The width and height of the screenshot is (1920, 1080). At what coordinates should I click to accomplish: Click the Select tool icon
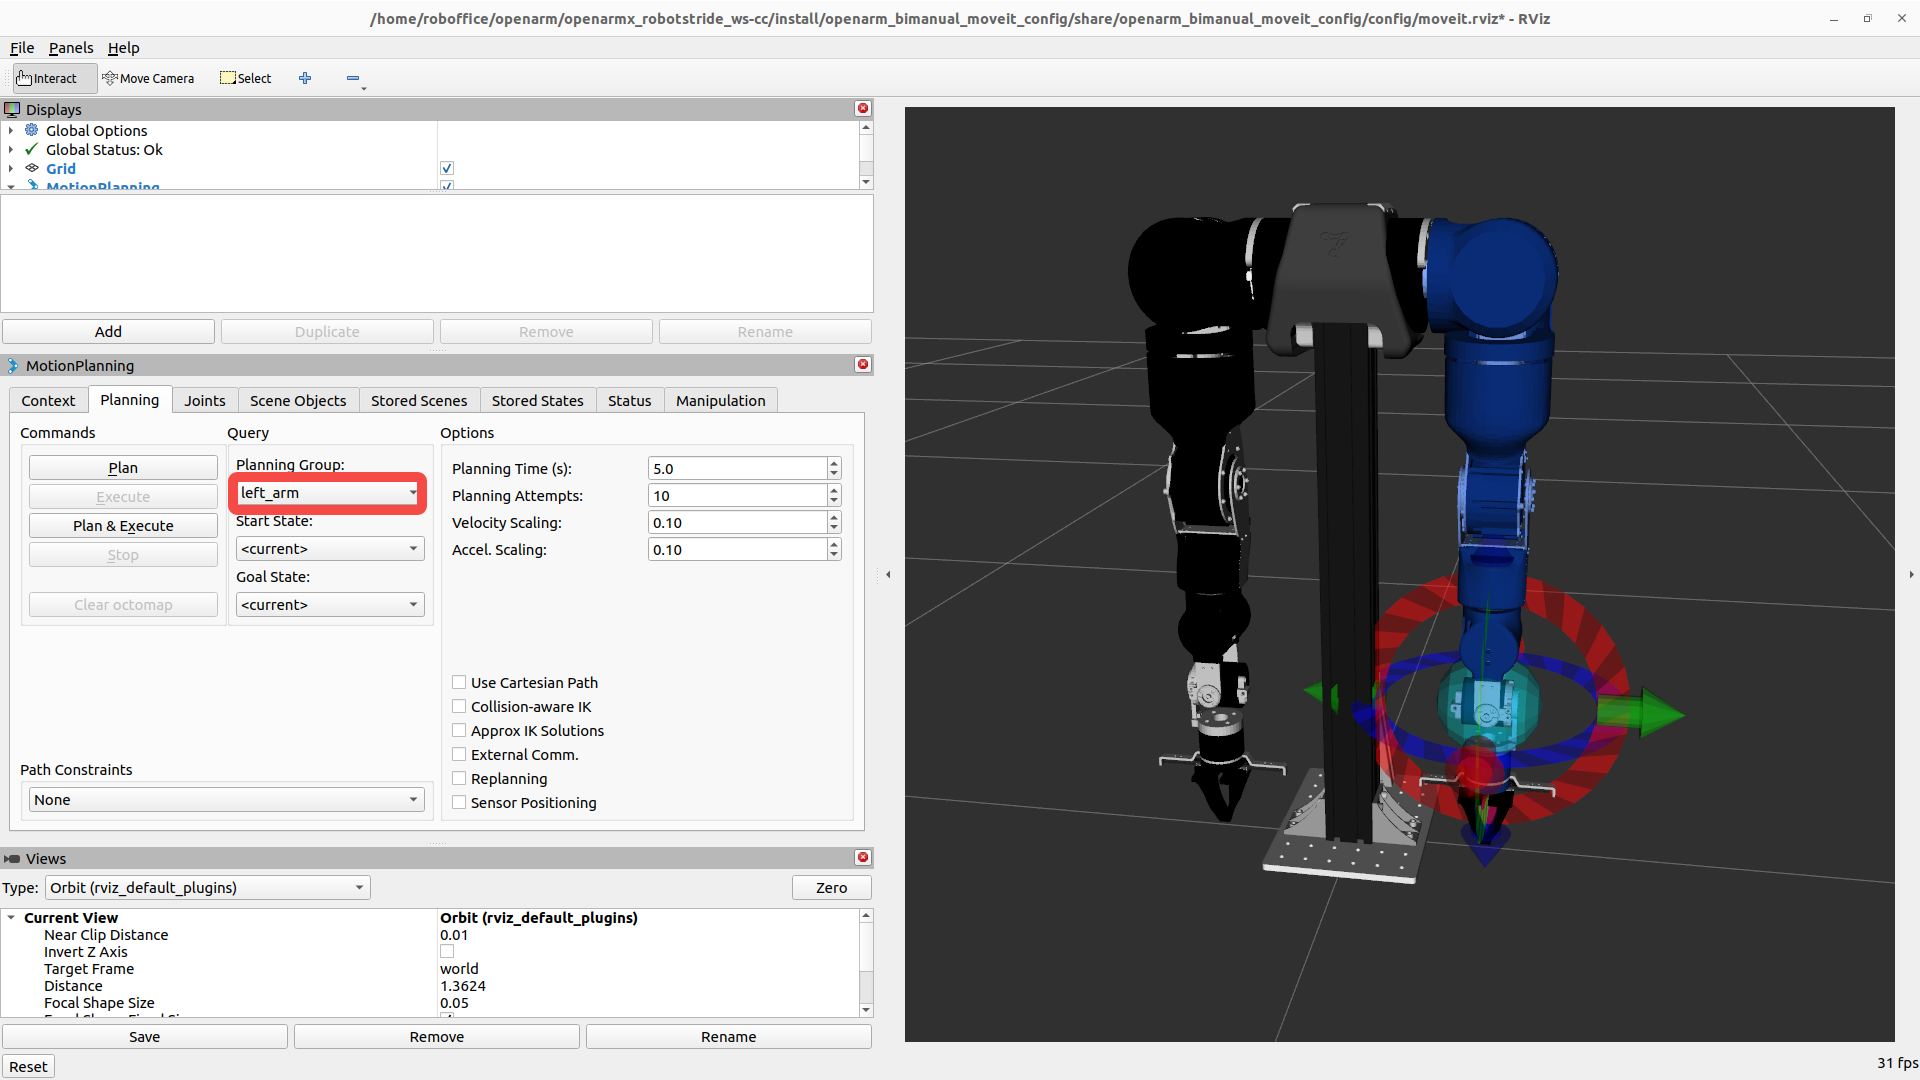click(x=229, y=78)
